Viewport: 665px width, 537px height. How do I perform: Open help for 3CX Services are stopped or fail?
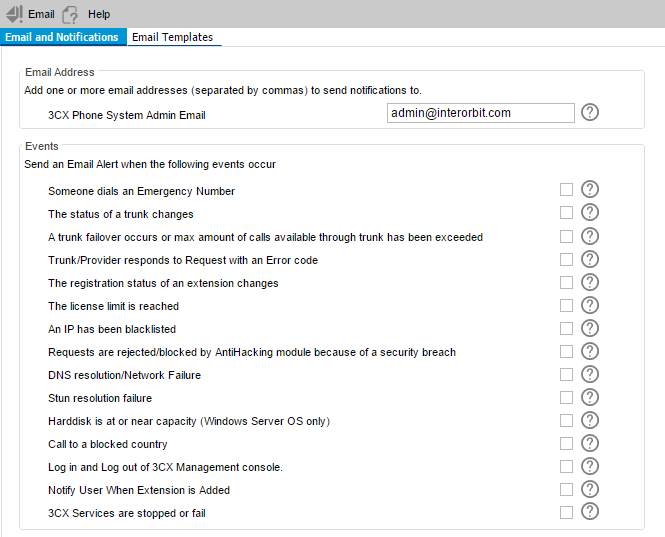(590, 512)
